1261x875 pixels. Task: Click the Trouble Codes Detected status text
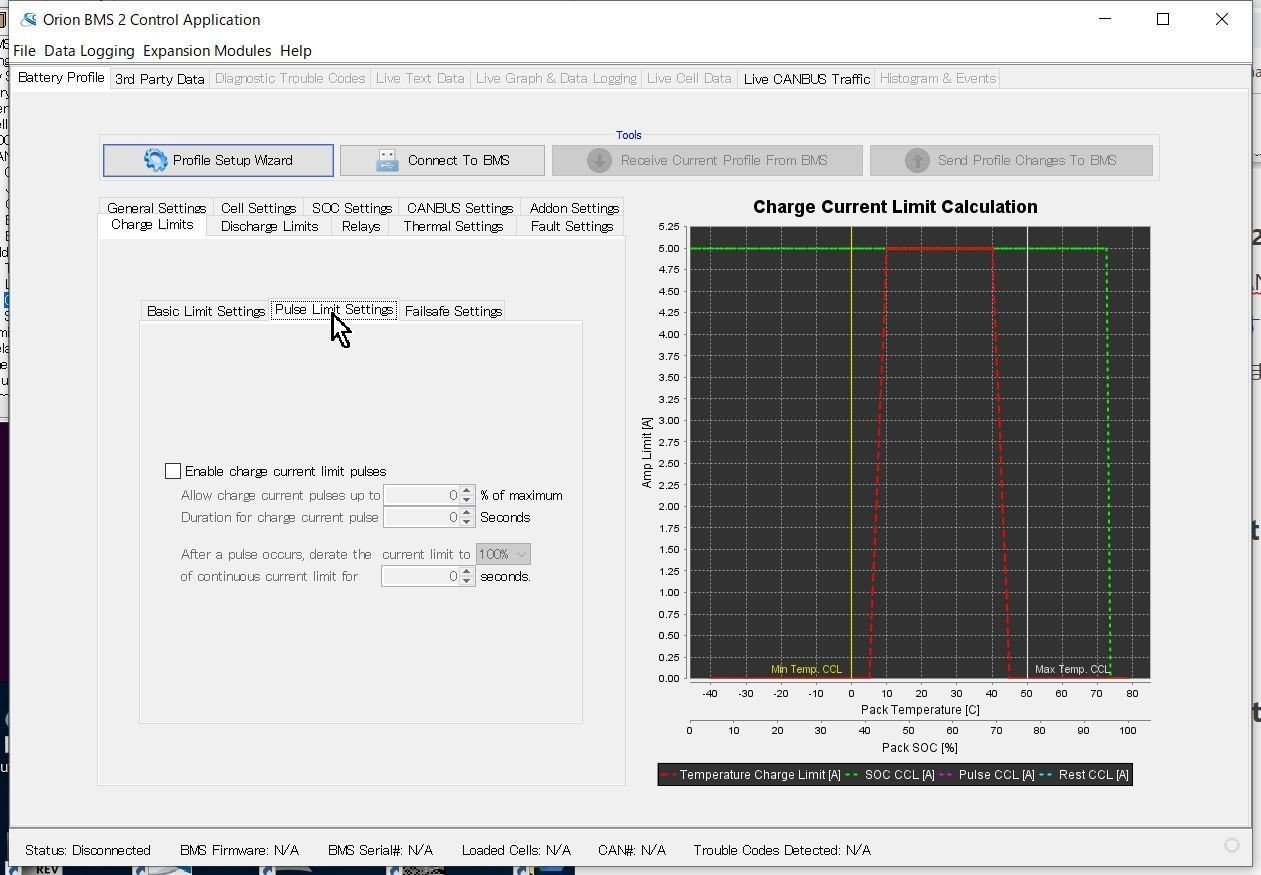[x=782, y=850]
